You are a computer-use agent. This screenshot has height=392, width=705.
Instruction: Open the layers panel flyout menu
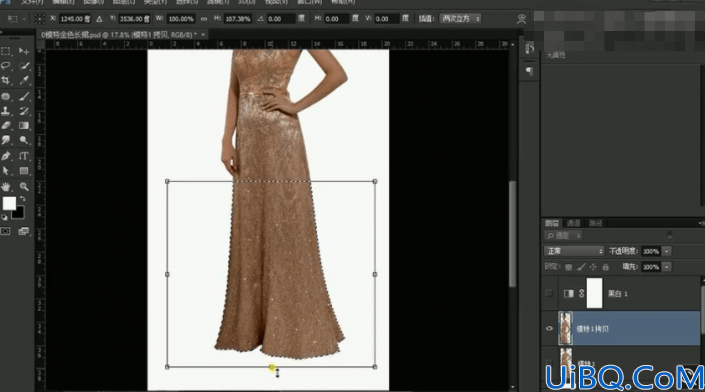coord(701,223)
